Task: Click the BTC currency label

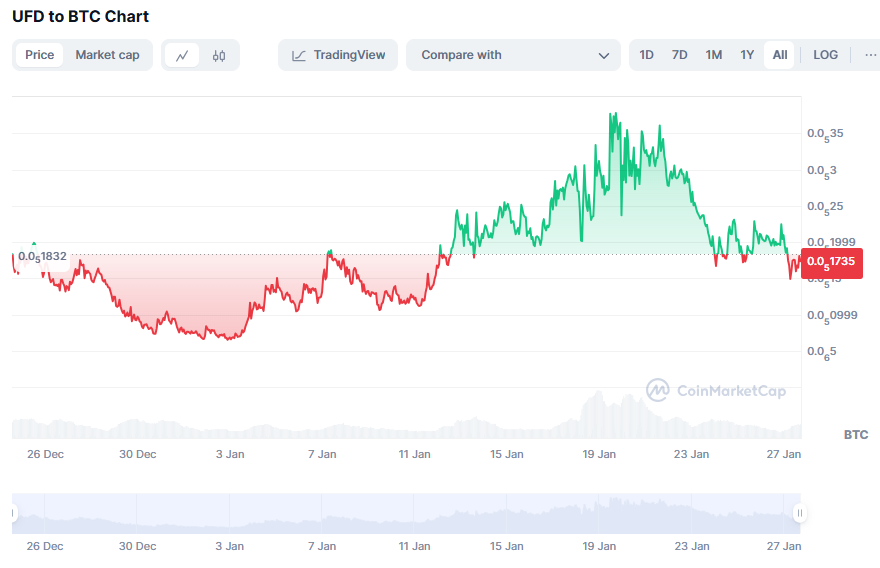Action: pyautogui.click(x=855, y=435)
